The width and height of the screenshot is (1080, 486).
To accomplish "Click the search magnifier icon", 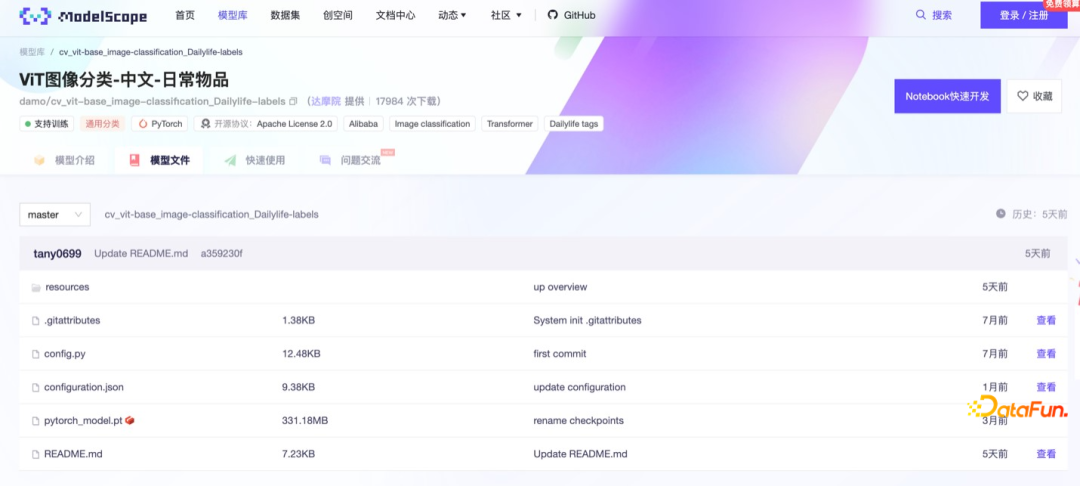I will 920,14.
